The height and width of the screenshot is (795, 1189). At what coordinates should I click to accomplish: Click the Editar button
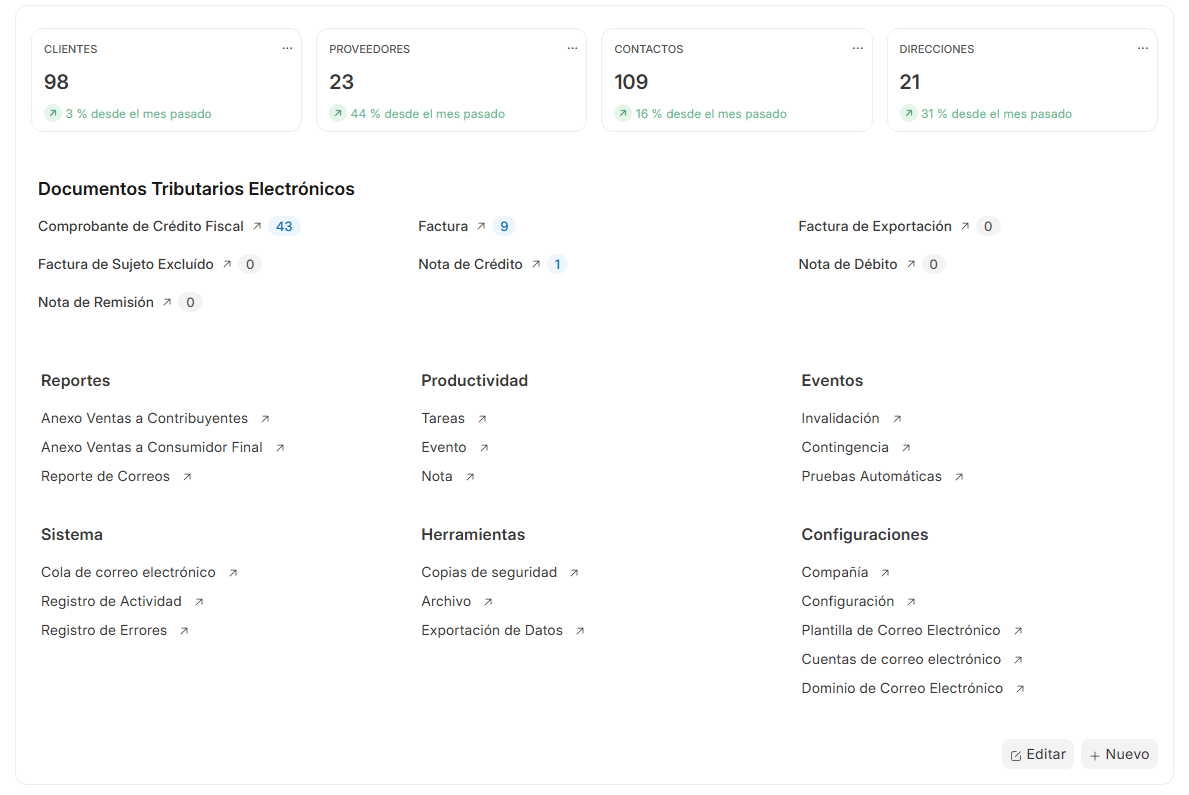coord(1037,755)
